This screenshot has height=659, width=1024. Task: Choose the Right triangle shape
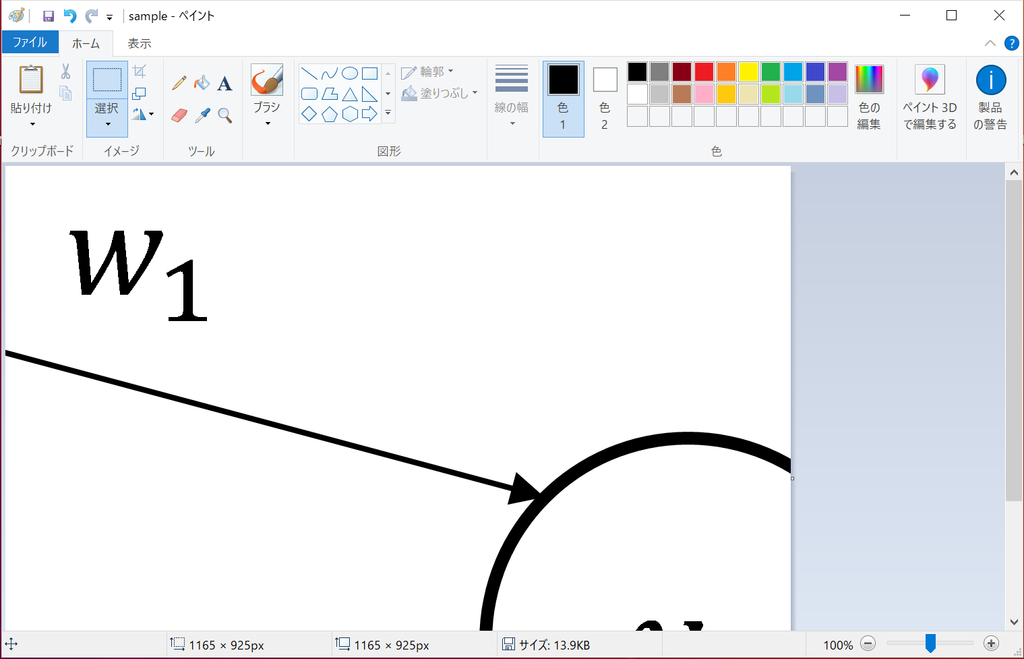[x=370, y=94]
